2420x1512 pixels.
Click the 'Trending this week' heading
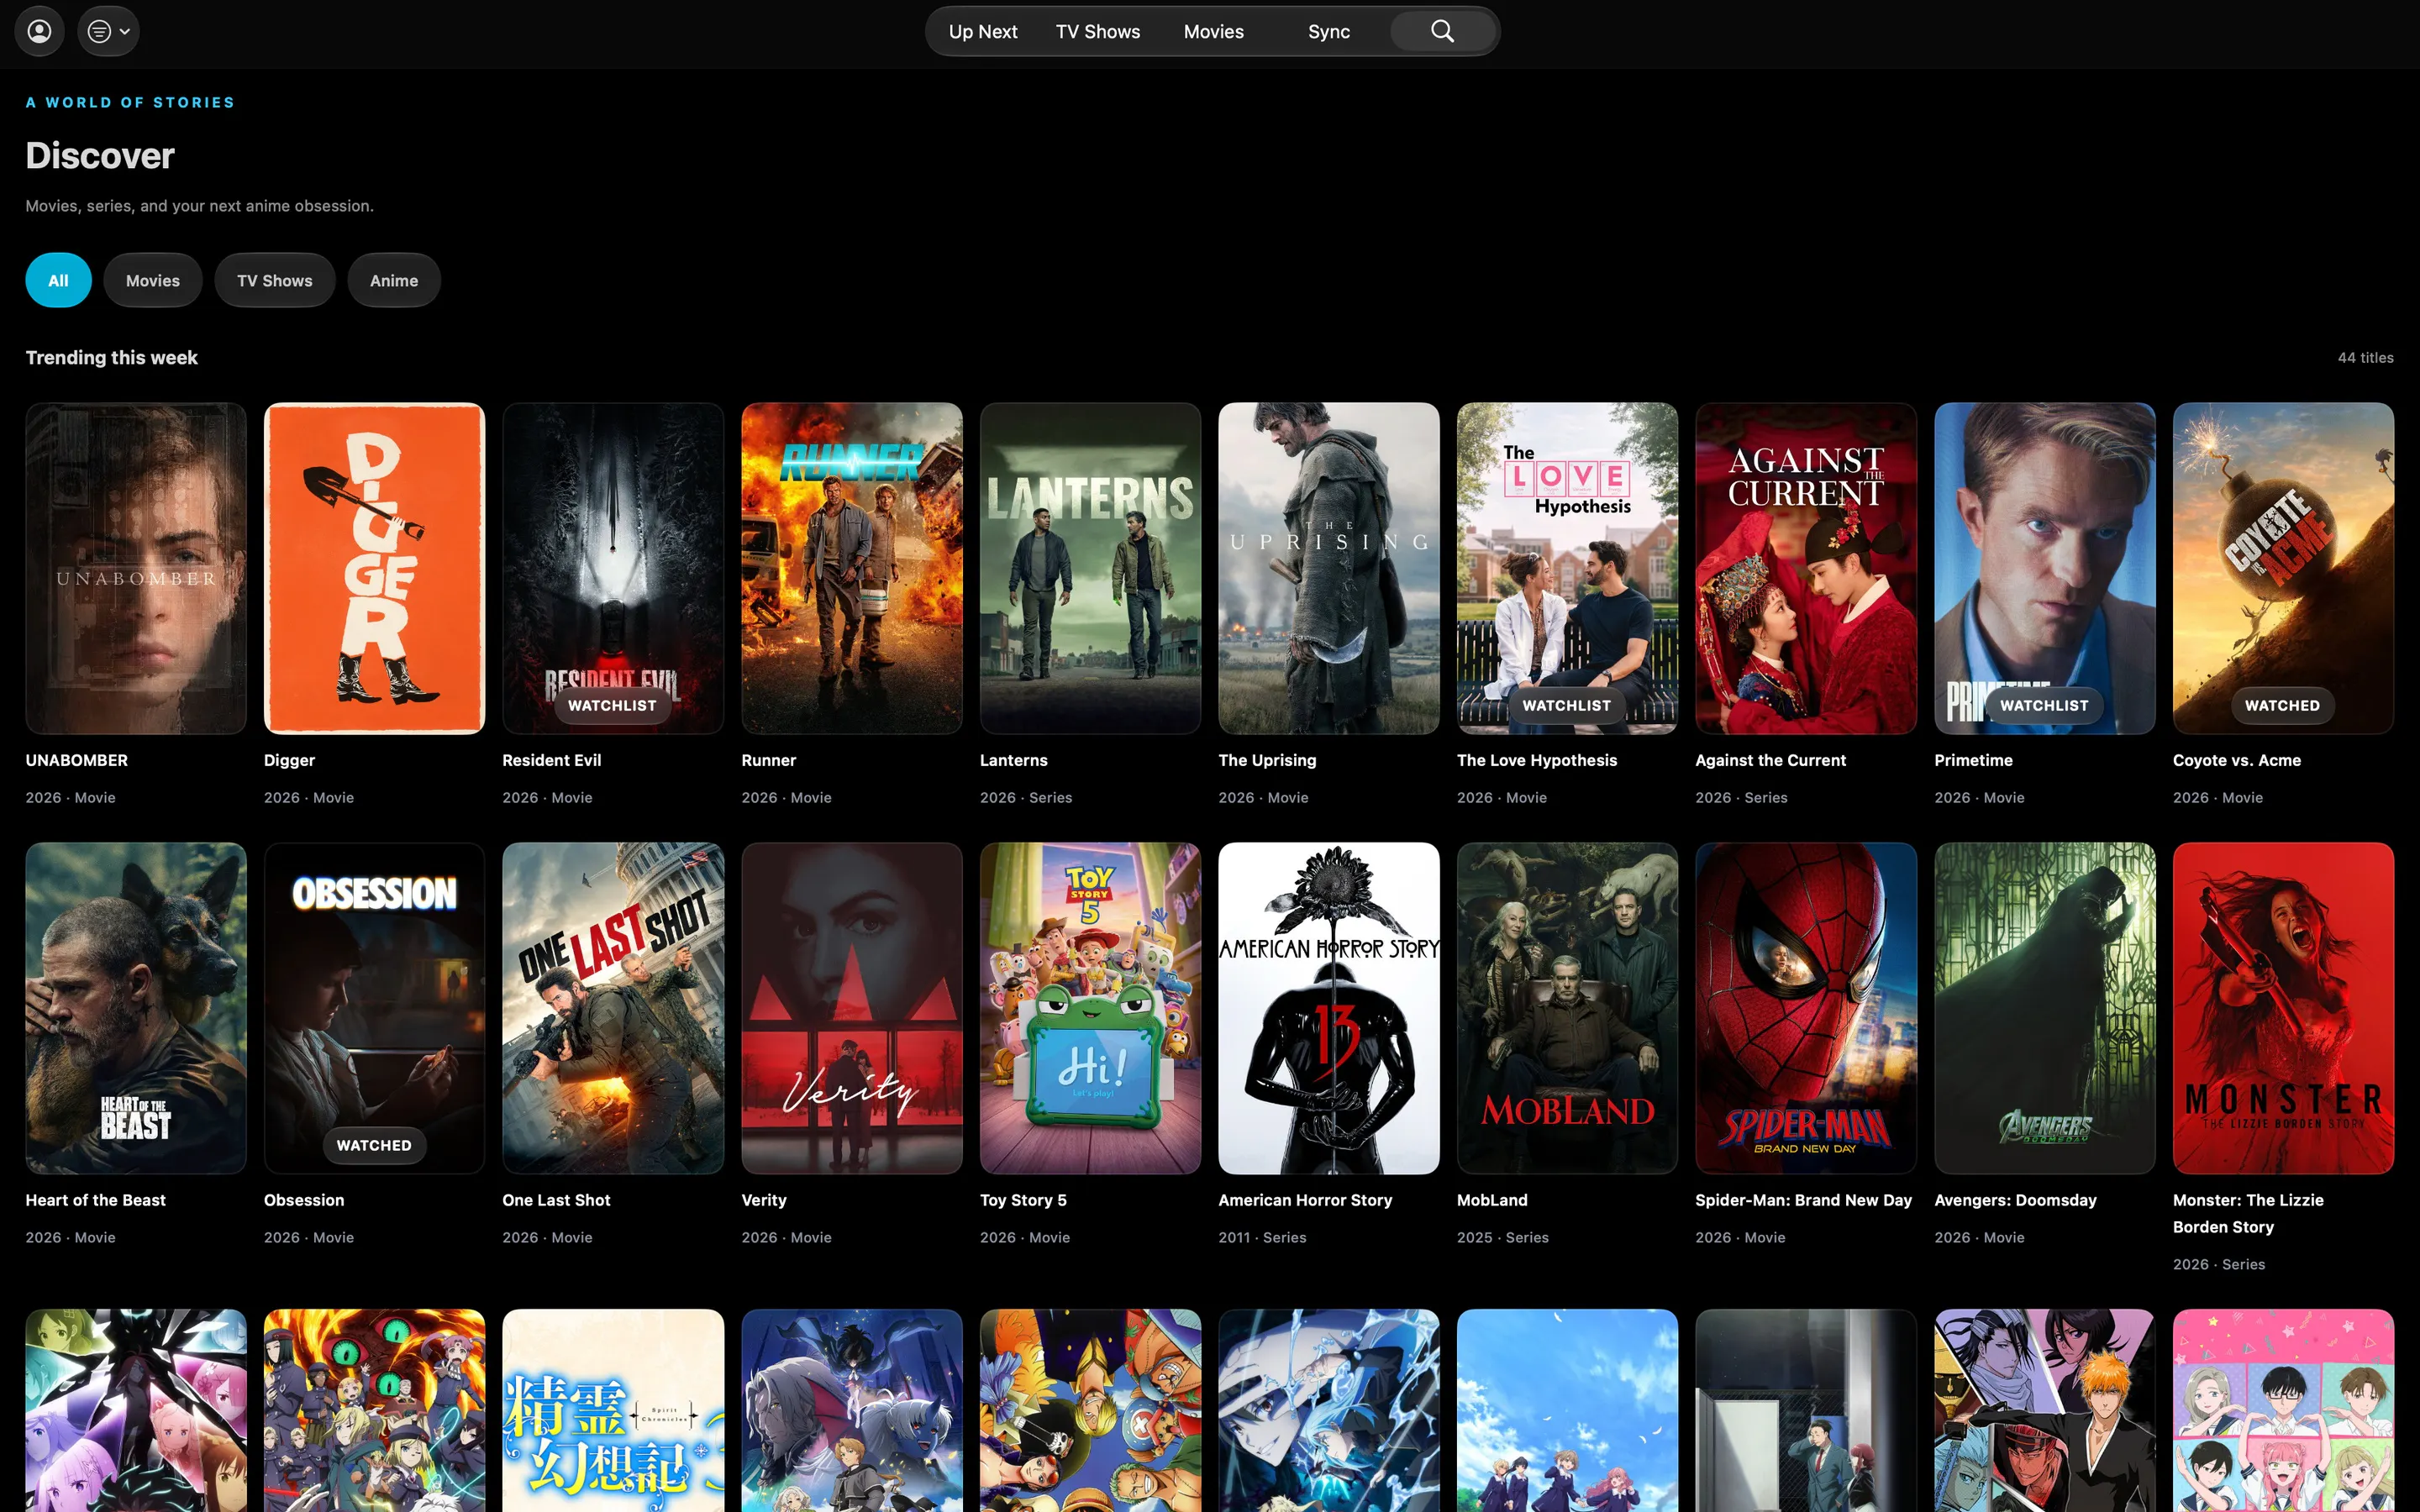(x=111, y=358)
